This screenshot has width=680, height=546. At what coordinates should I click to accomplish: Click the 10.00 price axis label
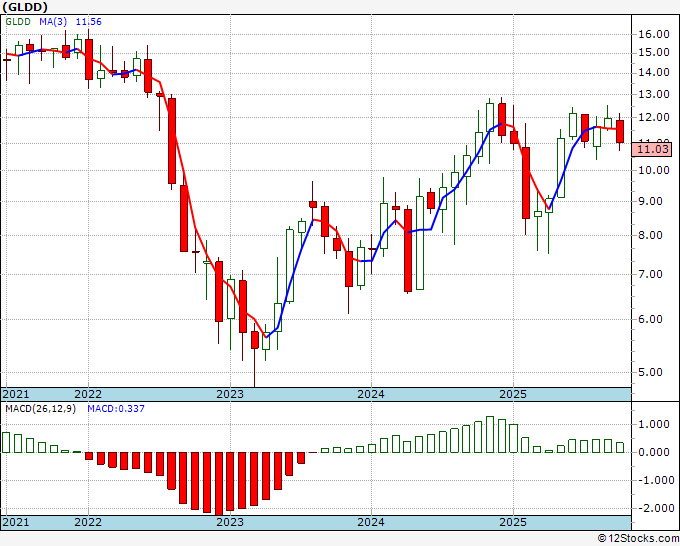point(654,170)
